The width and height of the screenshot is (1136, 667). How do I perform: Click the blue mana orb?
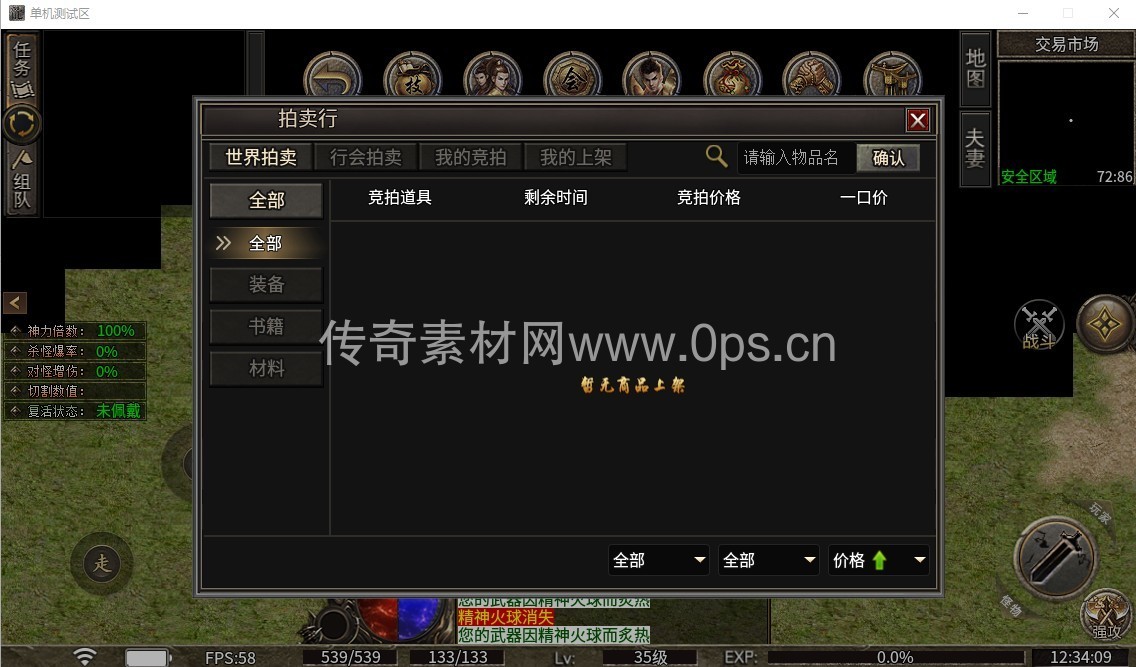click(419, 619)
